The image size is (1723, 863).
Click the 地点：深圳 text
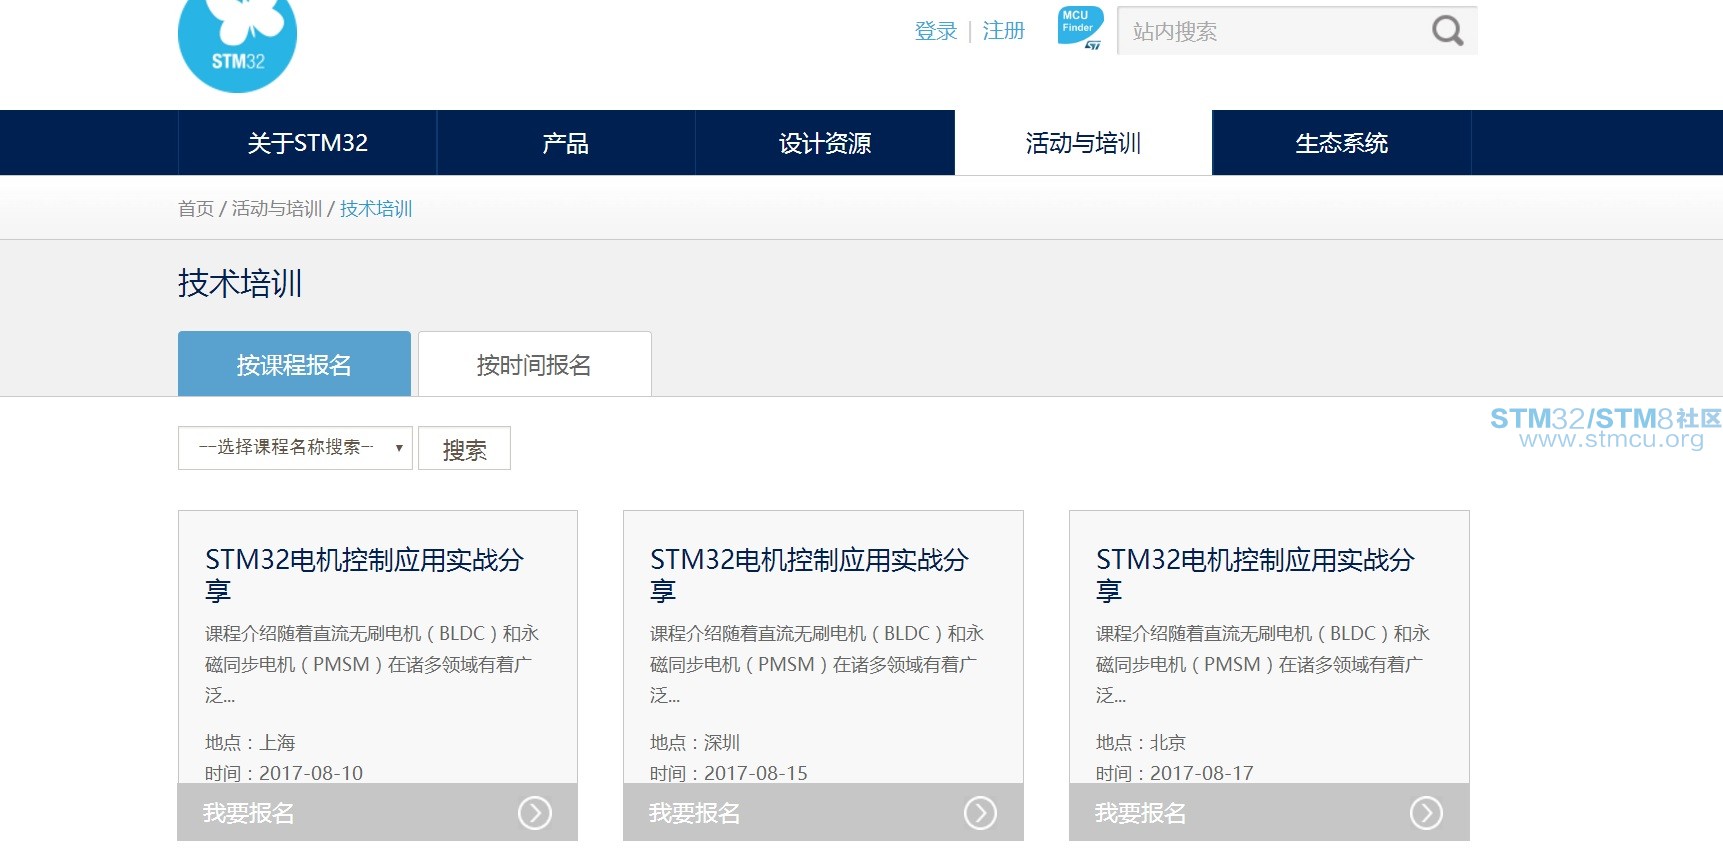click(695, 742)
